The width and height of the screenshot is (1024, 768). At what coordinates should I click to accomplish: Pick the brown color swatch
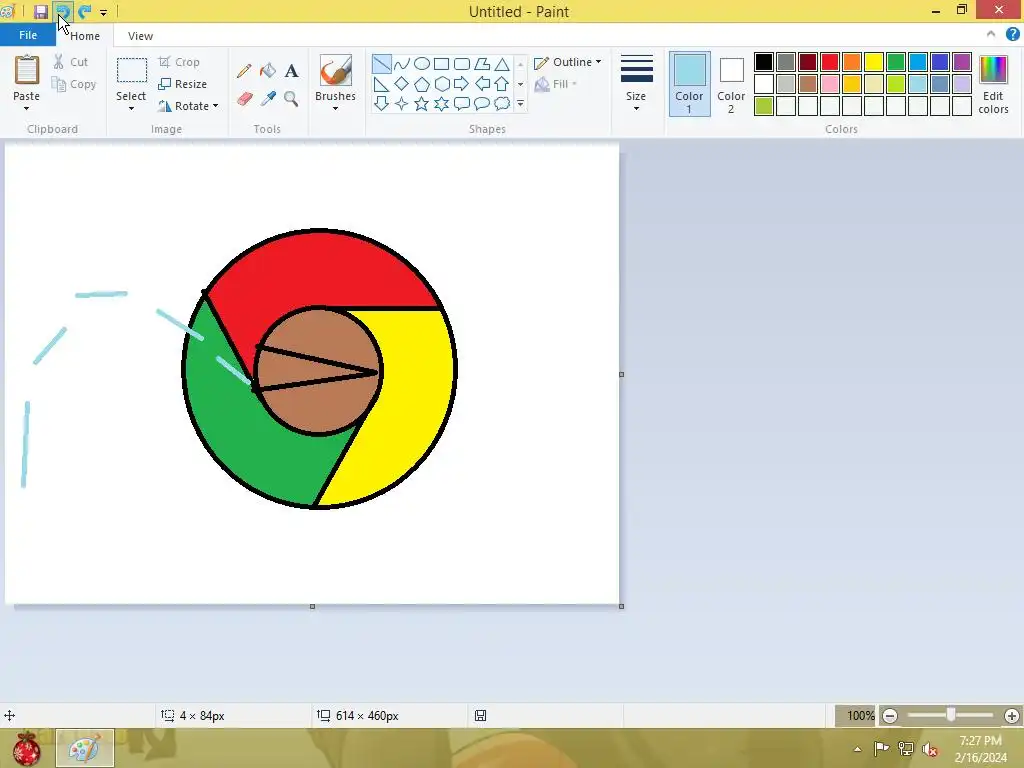(808, 84)
